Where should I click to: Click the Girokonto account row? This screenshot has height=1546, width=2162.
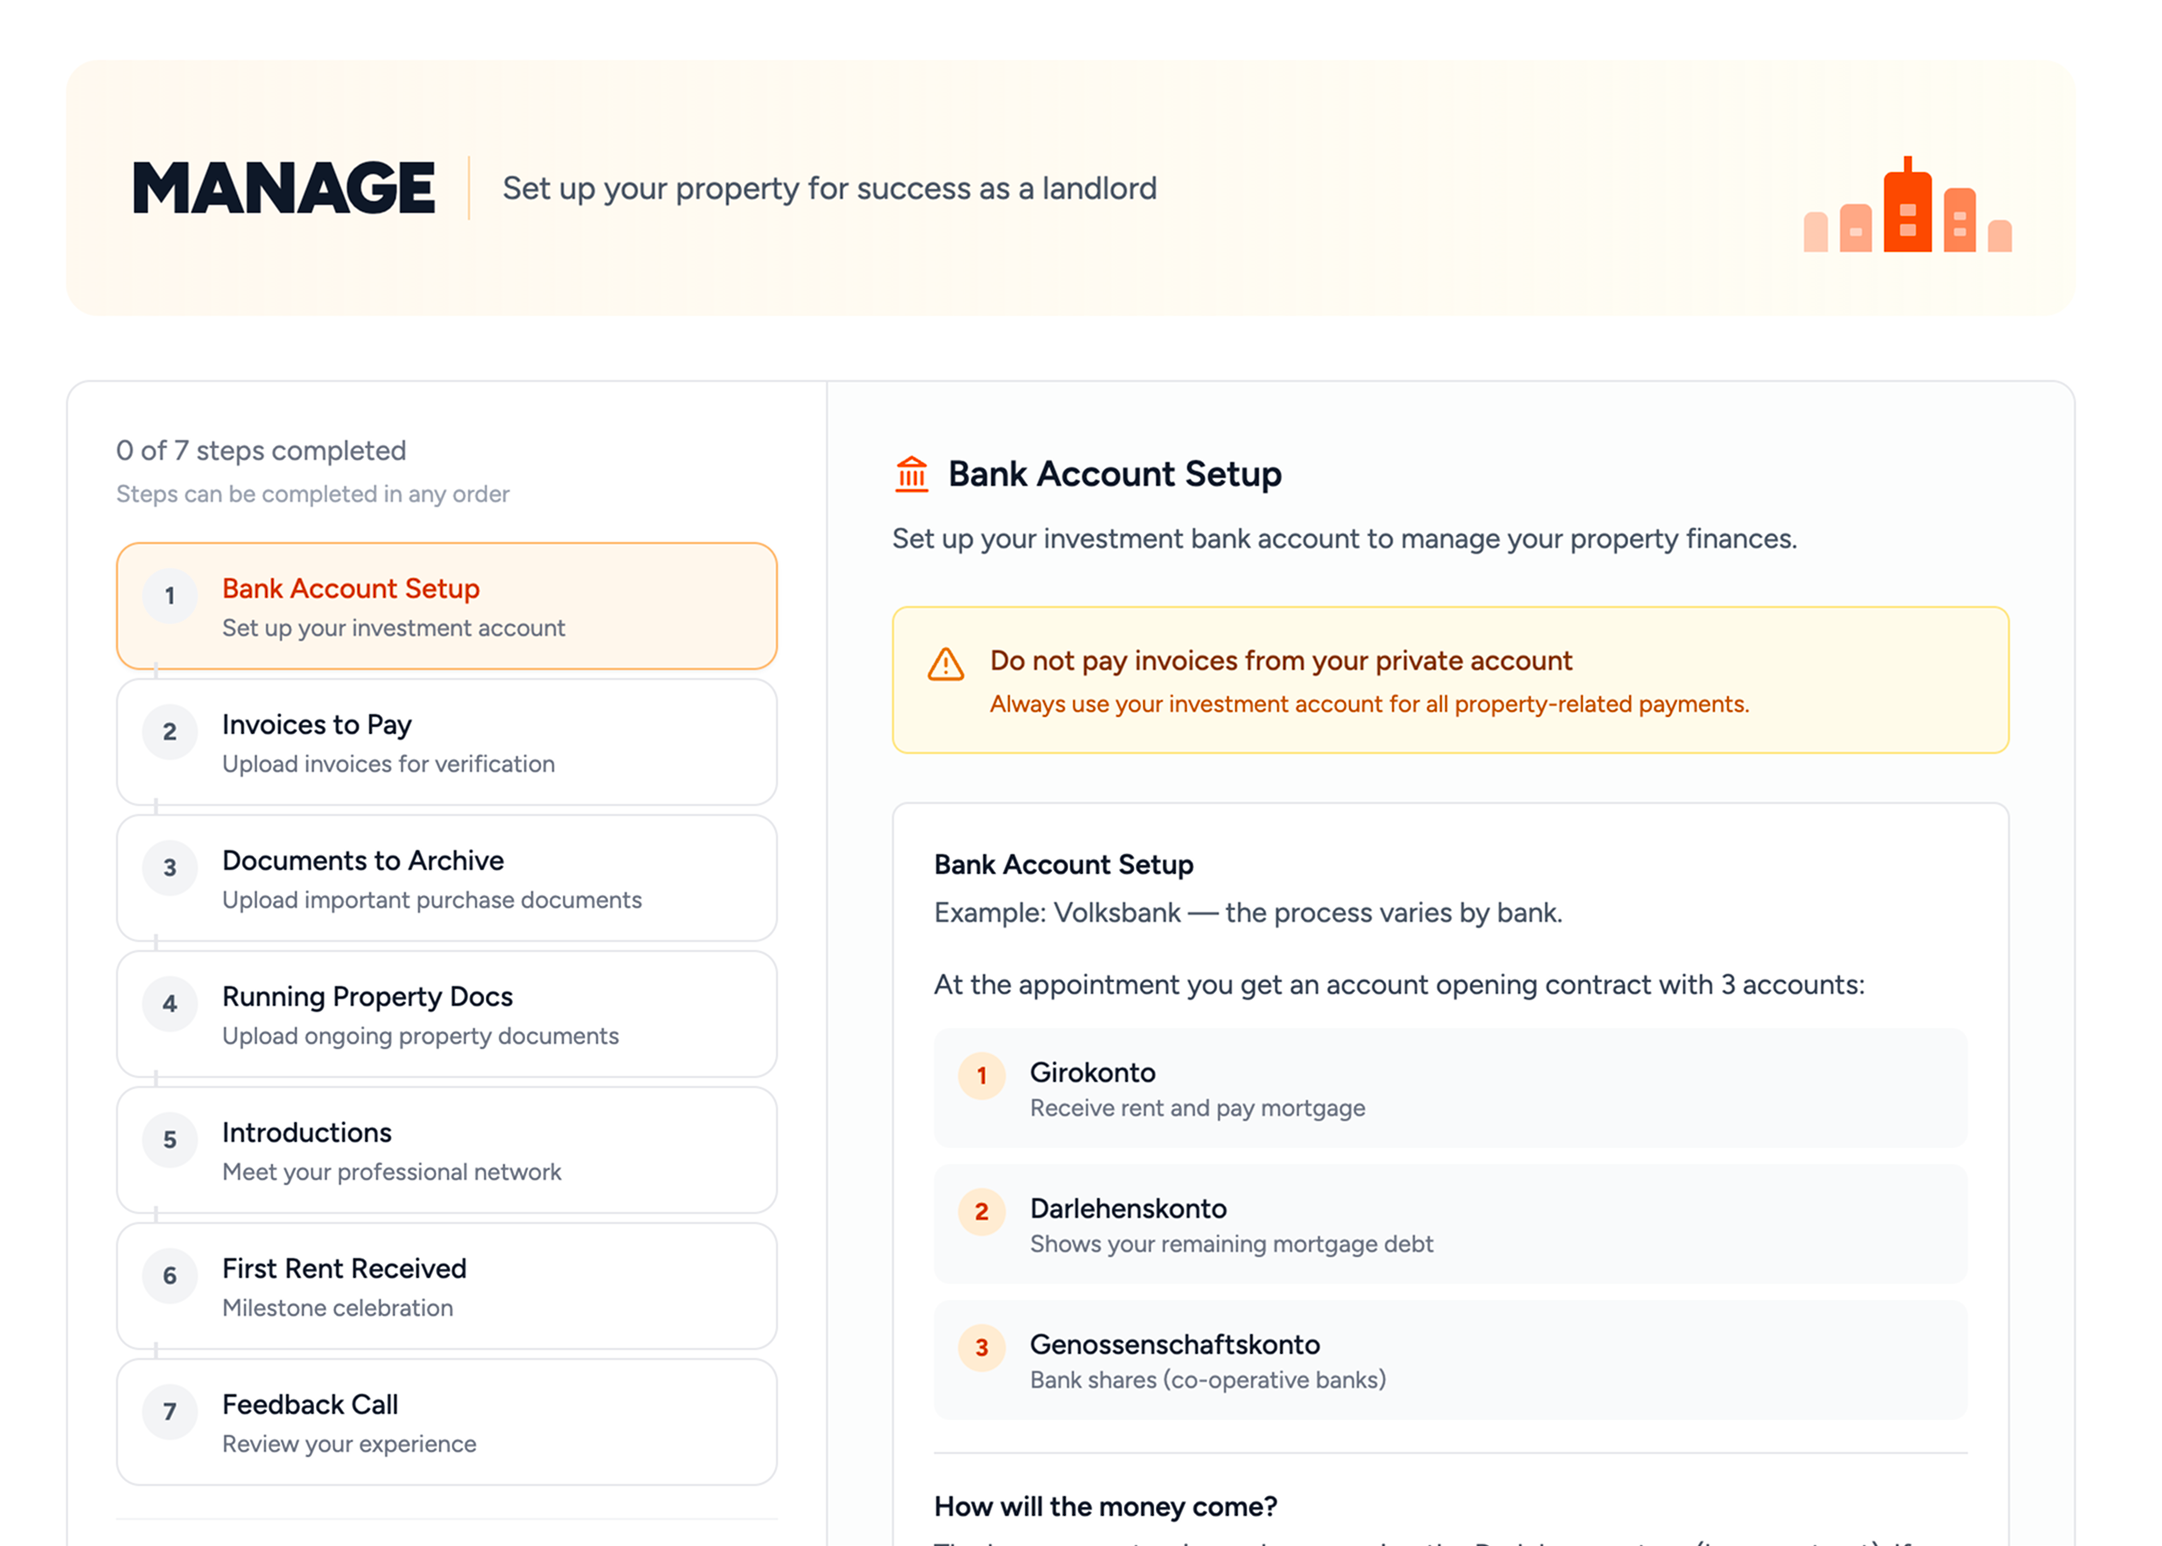[1450, 1088]
